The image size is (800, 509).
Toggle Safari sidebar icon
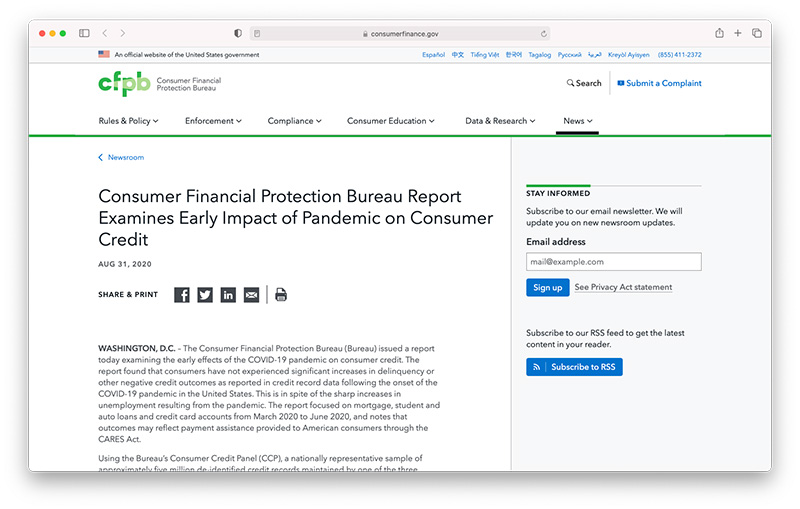[x=84, y=33]
